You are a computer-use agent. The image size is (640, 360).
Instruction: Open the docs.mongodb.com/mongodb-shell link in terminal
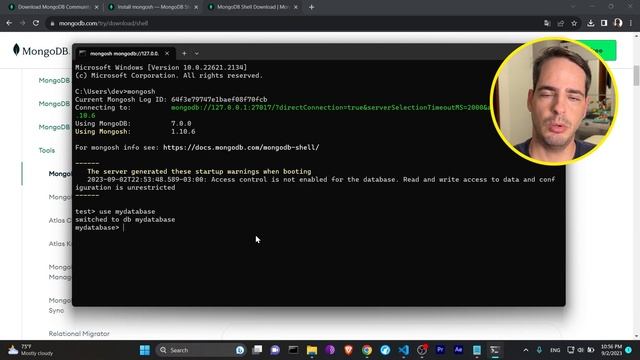pos(241,147)
